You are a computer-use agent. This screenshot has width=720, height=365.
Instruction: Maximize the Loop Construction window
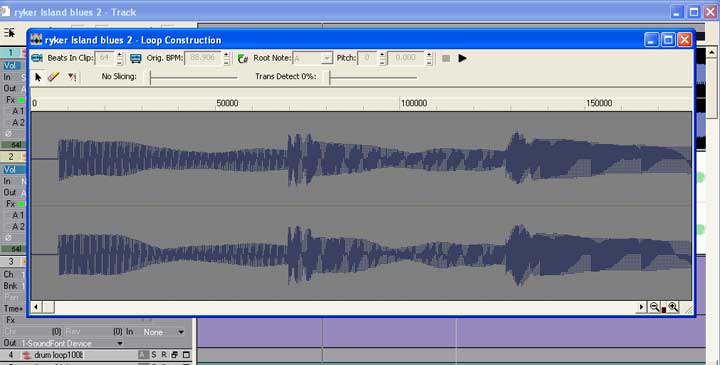(668, 40)
